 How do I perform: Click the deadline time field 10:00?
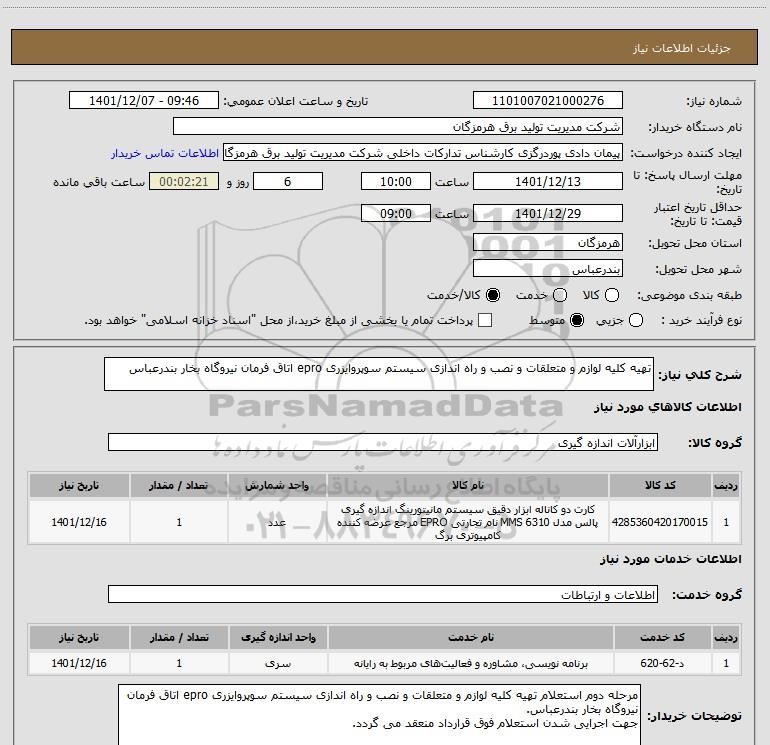pyautogui.click(x=396, y=182)
